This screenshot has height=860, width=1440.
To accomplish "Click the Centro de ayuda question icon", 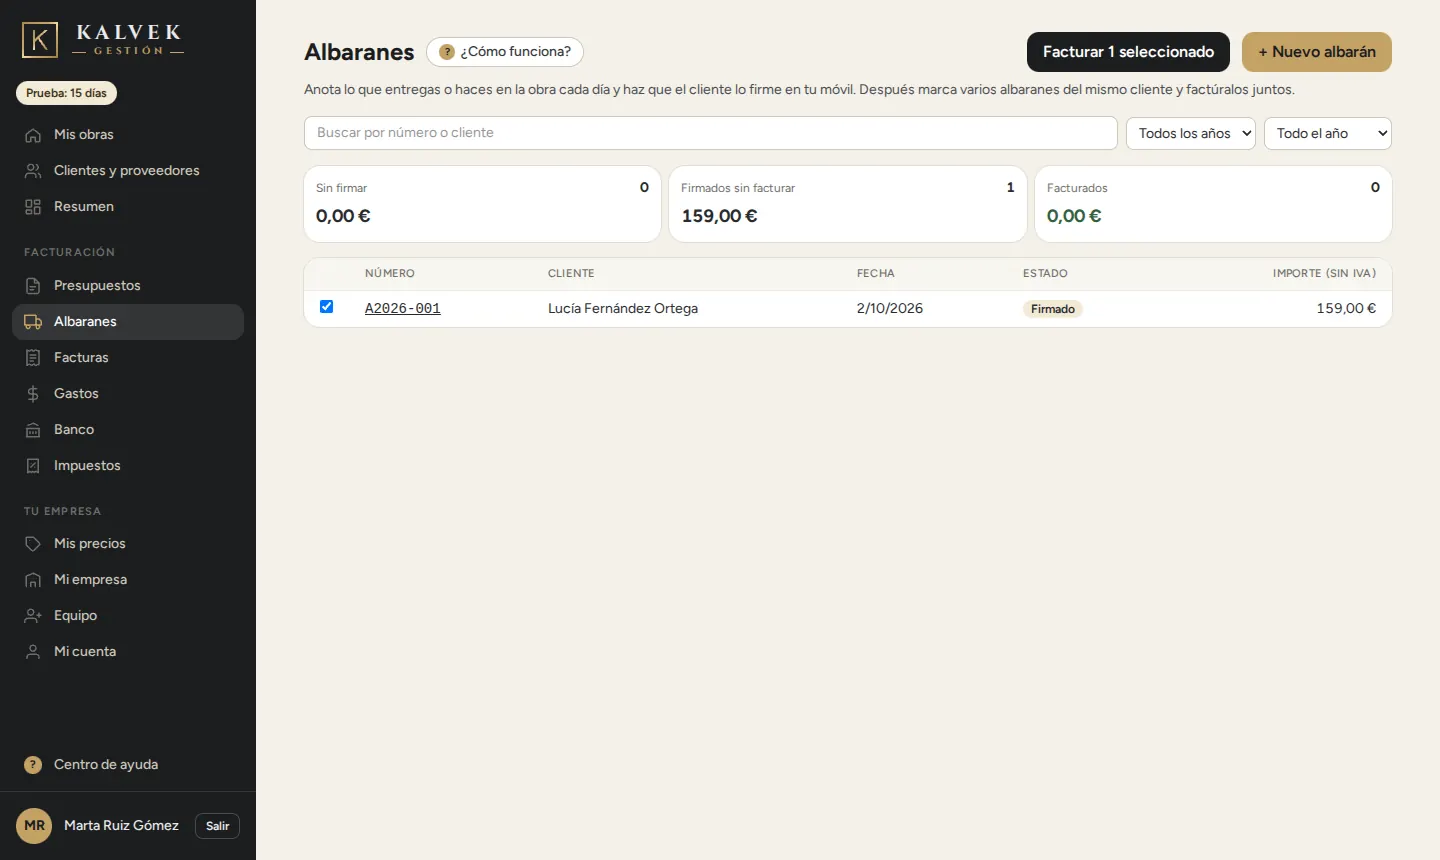I will (33, 765).
